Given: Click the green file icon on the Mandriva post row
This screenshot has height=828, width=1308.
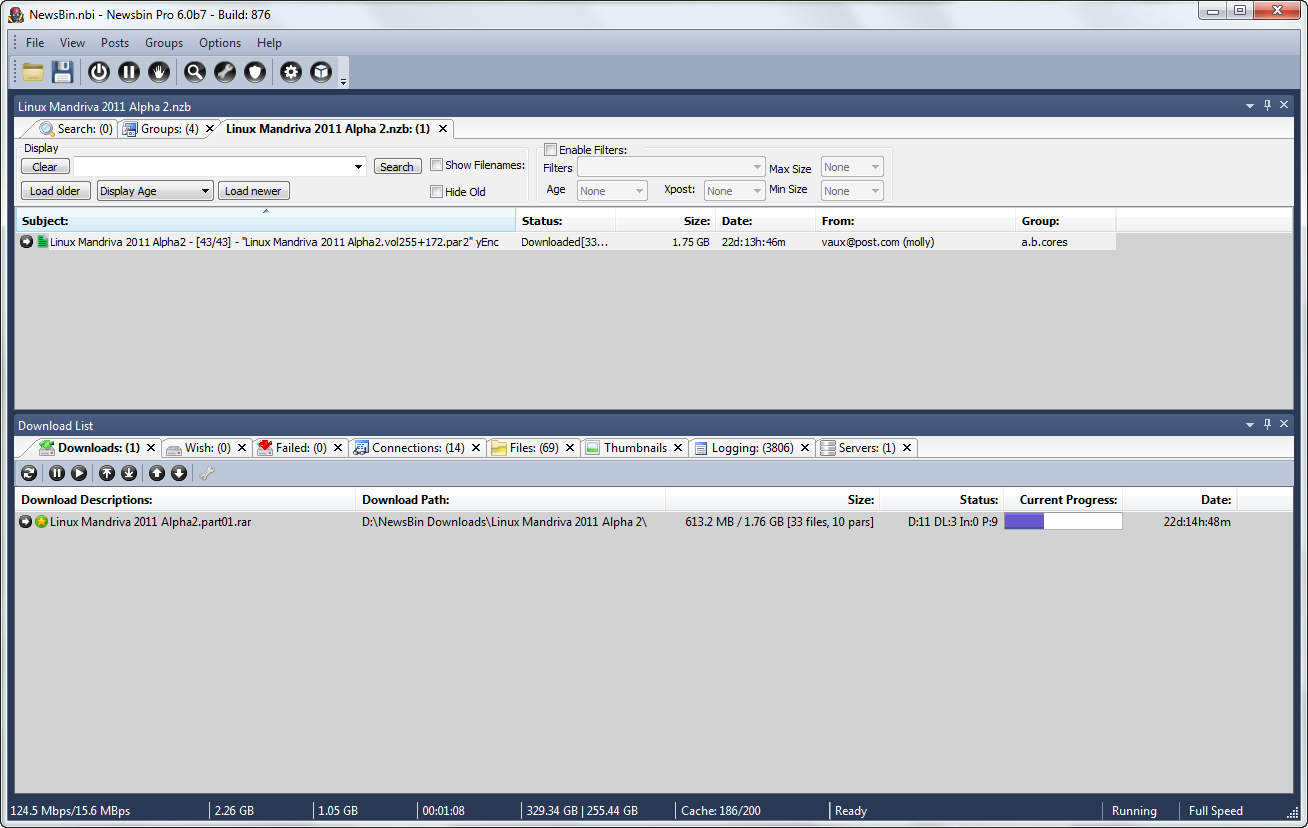Looking at the screenshot, I should (42, 242).
